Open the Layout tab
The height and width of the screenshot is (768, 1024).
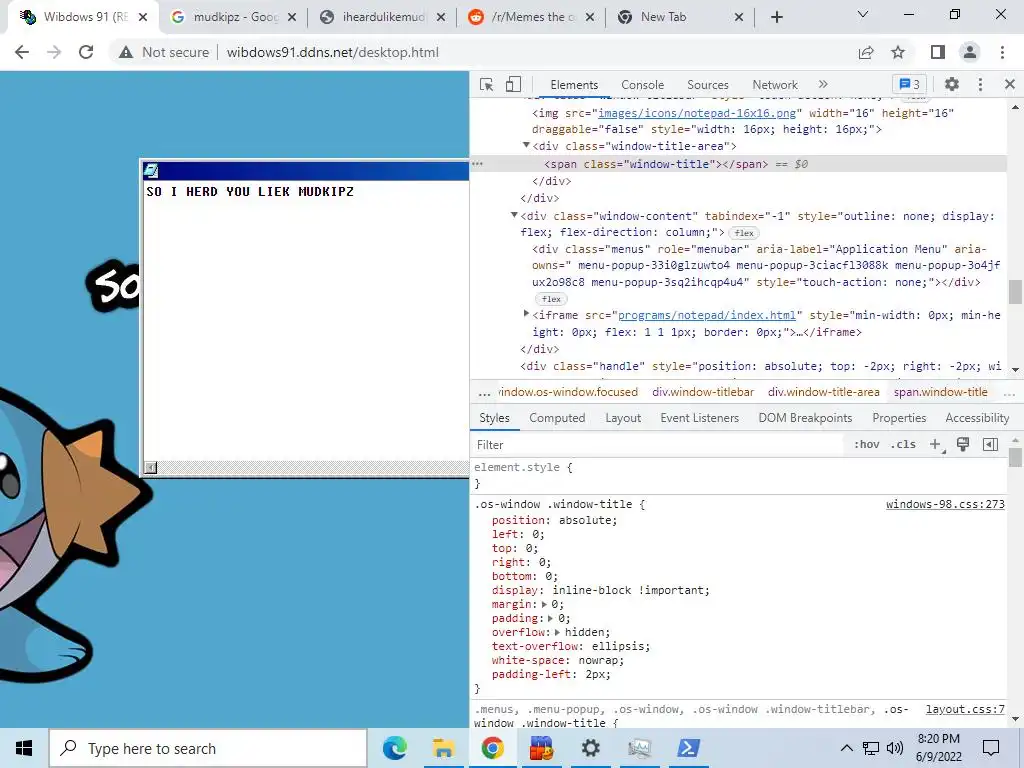(x=622, y=418)
